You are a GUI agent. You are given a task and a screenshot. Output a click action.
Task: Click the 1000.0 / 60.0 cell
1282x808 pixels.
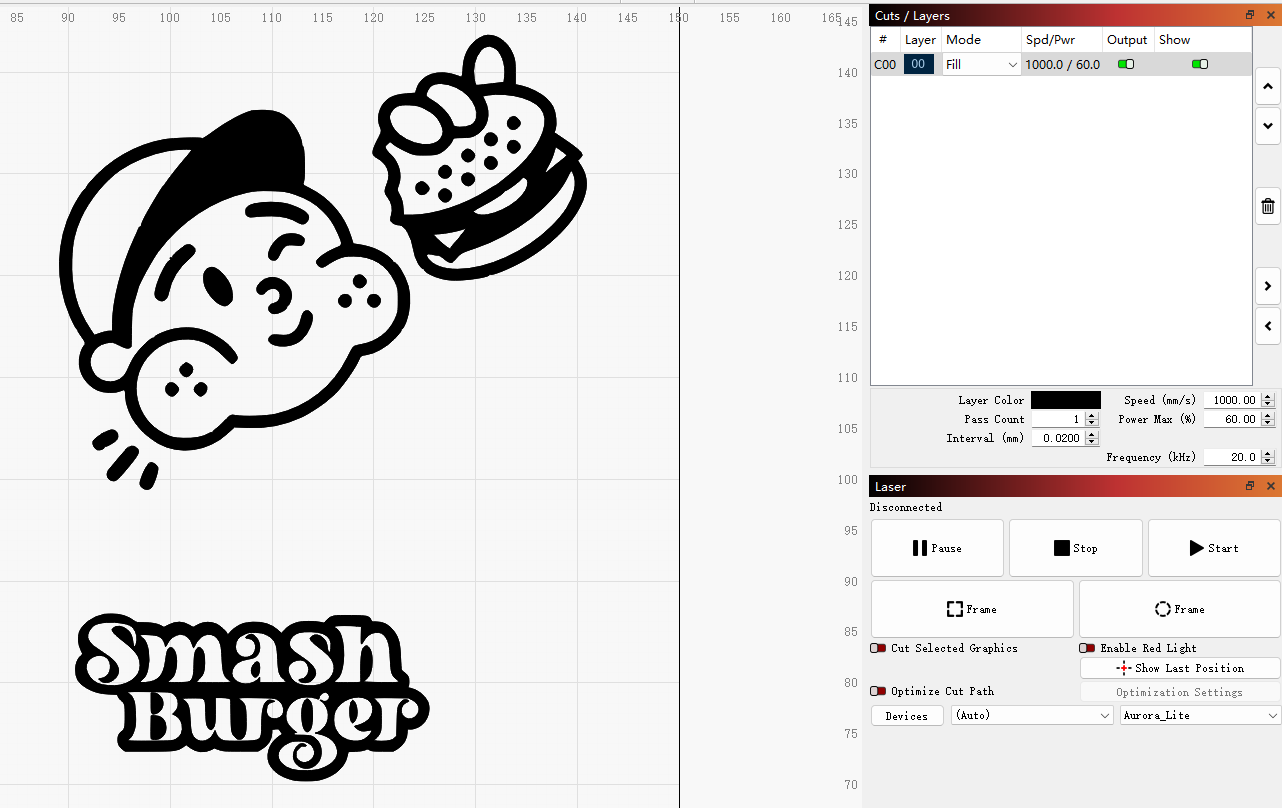tap(1061, 64)
